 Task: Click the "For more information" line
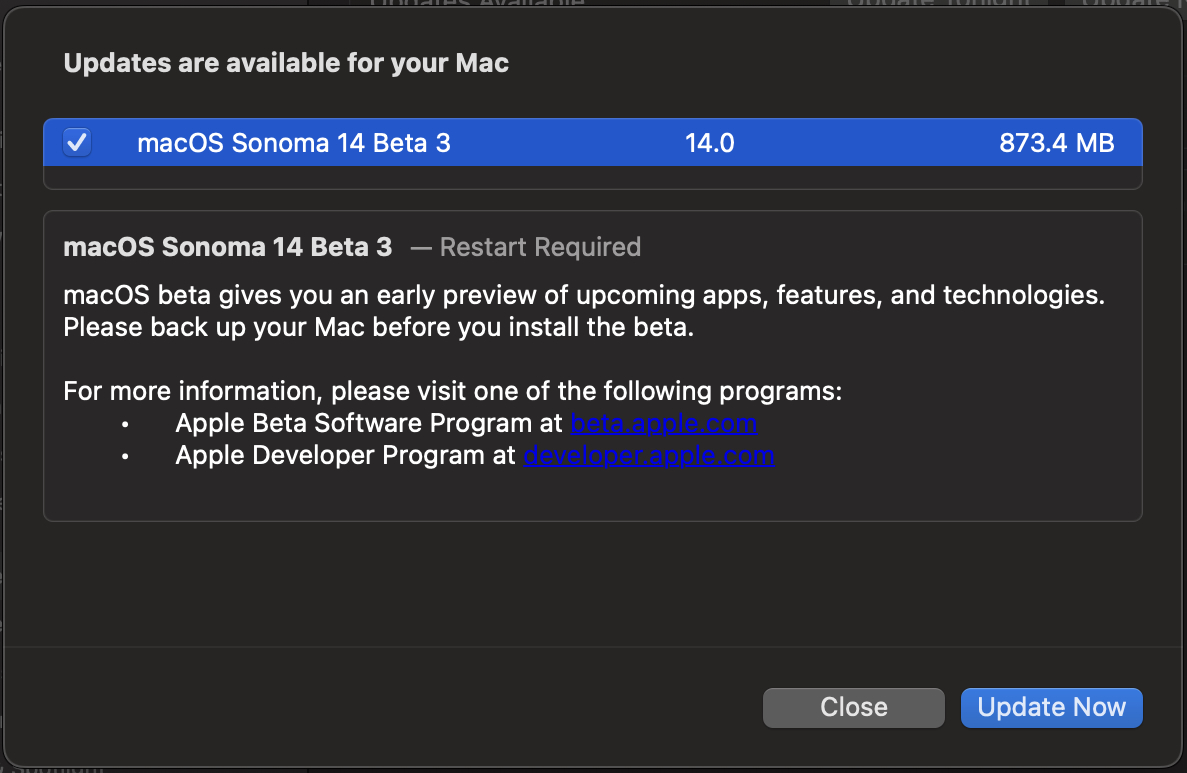pos(452,390)
